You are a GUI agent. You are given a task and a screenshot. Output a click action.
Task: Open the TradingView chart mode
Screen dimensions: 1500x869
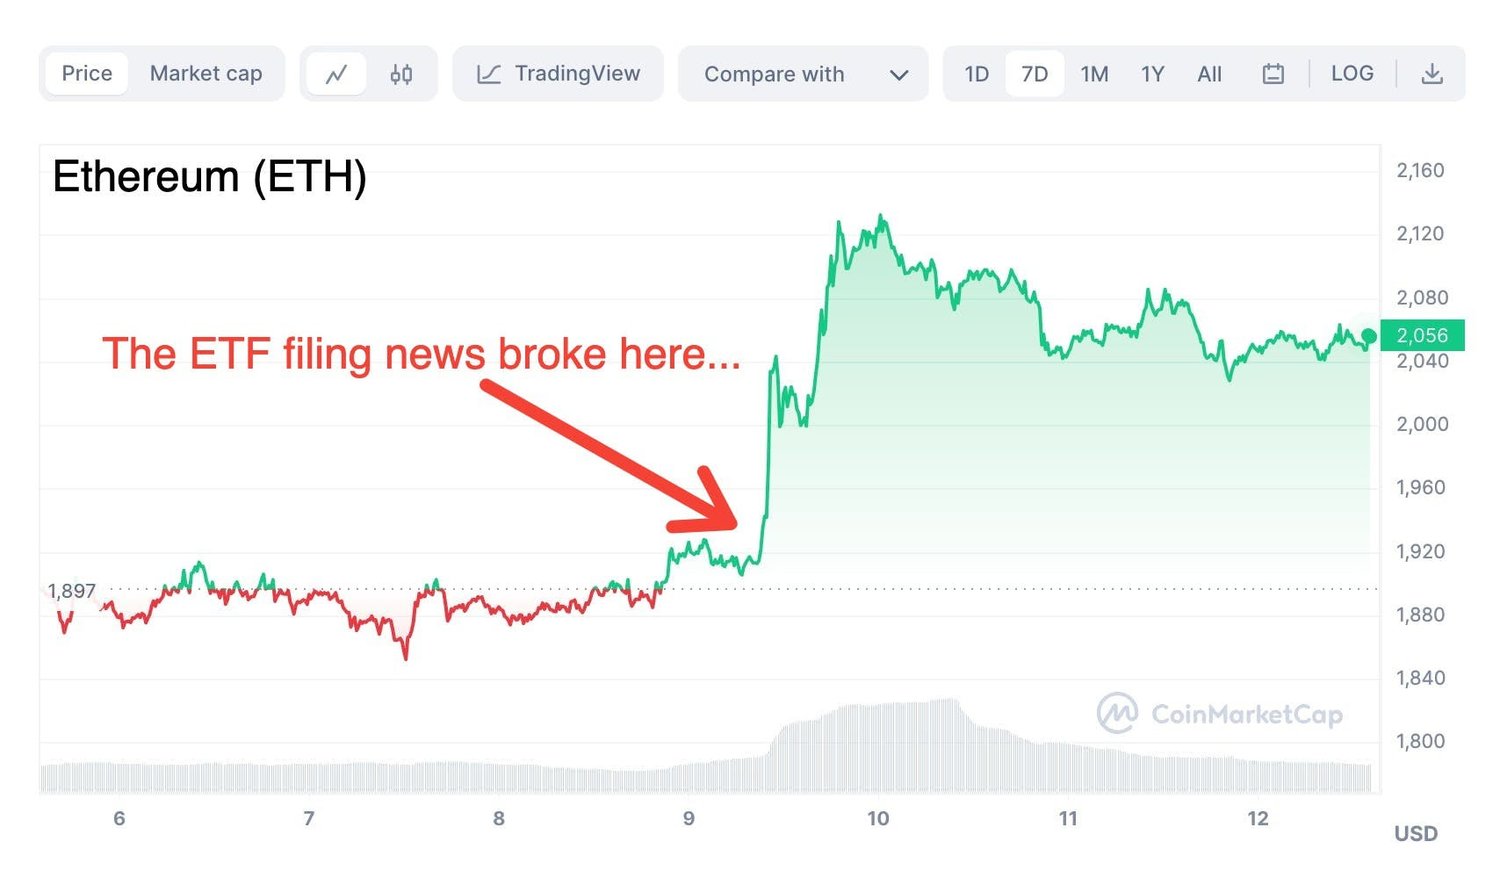[x=577, y=74]
